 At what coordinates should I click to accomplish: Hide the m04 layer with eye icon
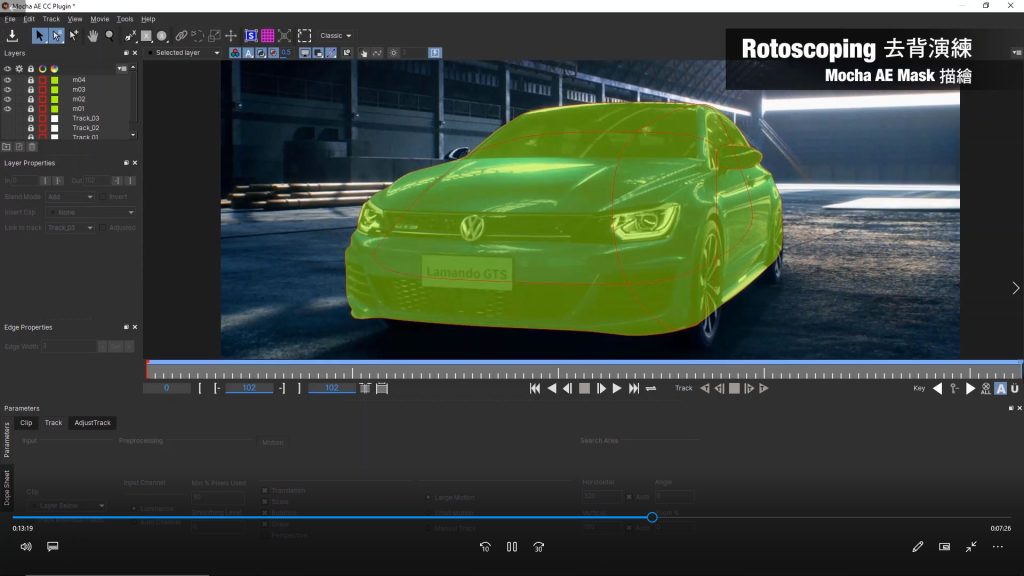(x=8, y=79)
